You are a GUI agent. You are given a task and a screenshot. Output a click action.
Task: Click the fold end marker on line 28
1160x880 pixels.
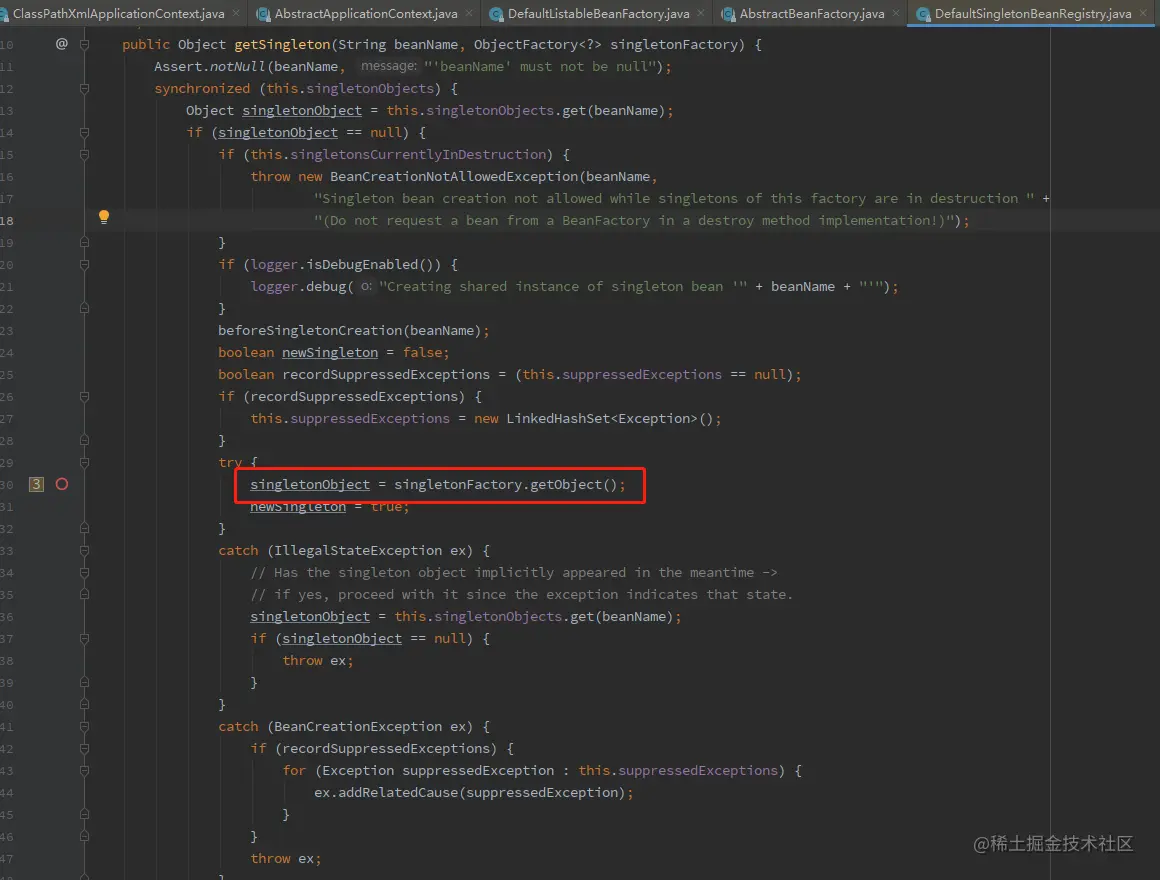point(84,441)
